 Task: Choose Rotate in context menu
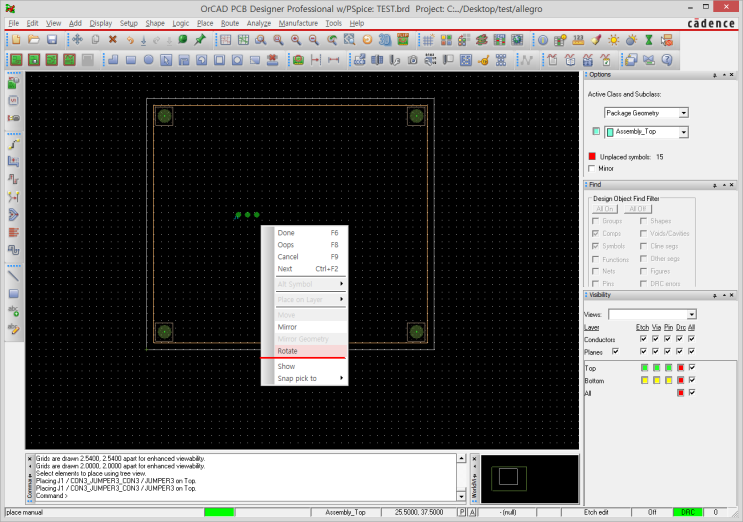point(310,351)
